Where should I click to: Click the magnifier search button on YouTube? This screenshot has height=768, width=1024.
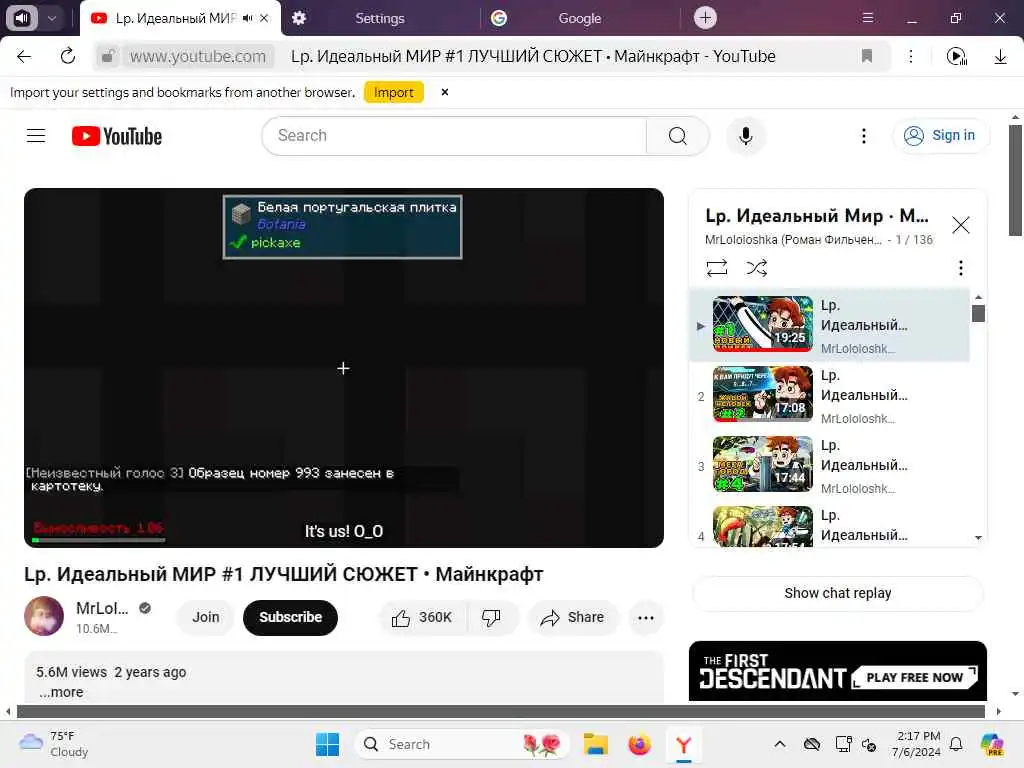(677, 136)
